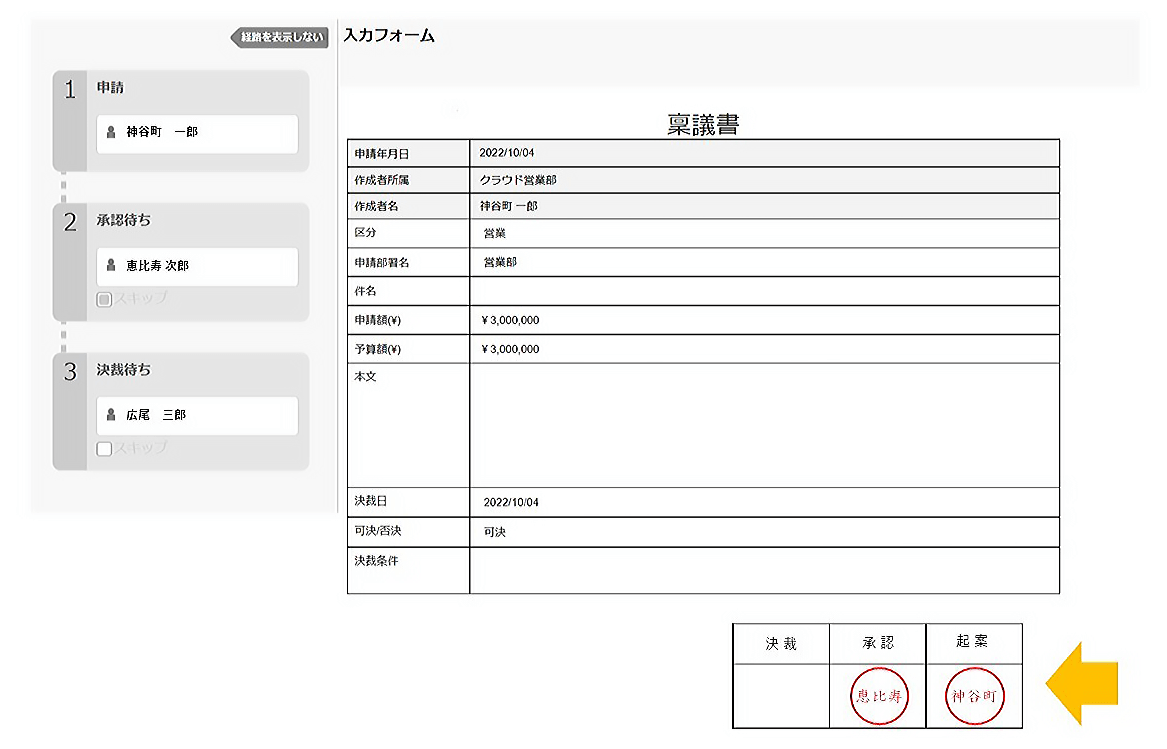Click the empty 決裁 stamp box
This screenshot has height=749, width=1167.
pos(781,696)
